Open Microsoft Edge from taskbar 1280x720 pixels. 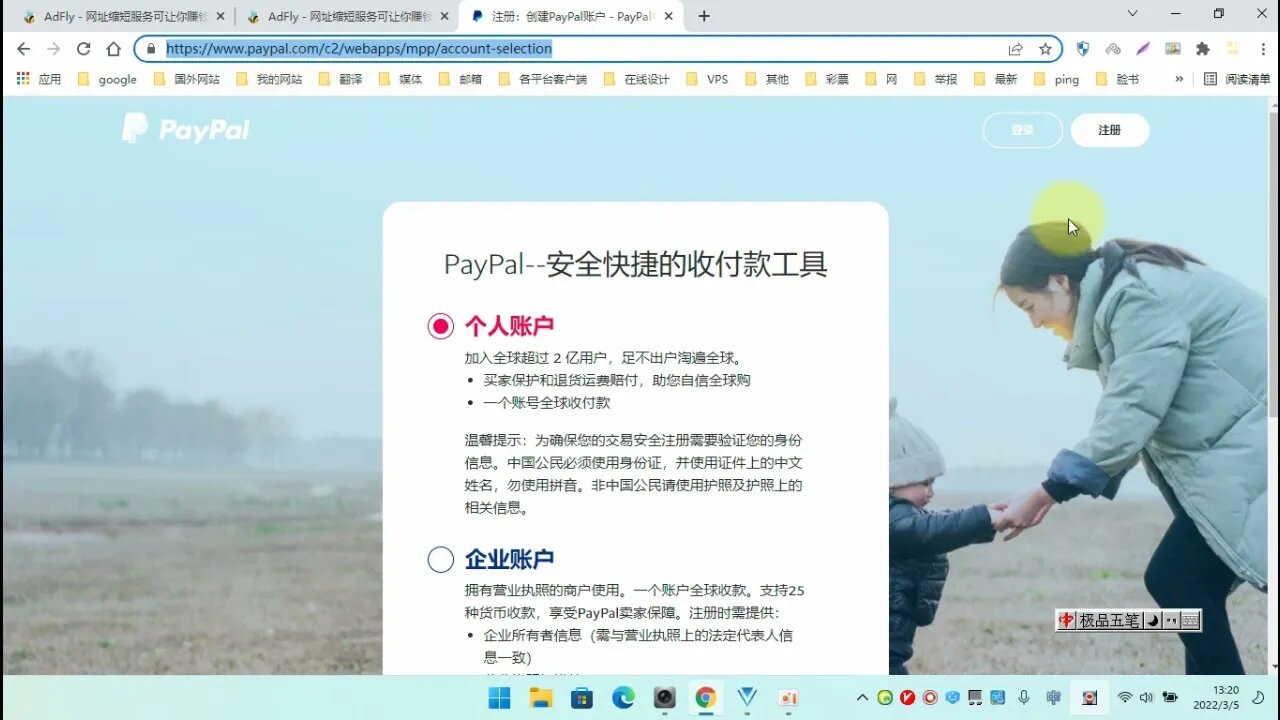tap(623, 697)
